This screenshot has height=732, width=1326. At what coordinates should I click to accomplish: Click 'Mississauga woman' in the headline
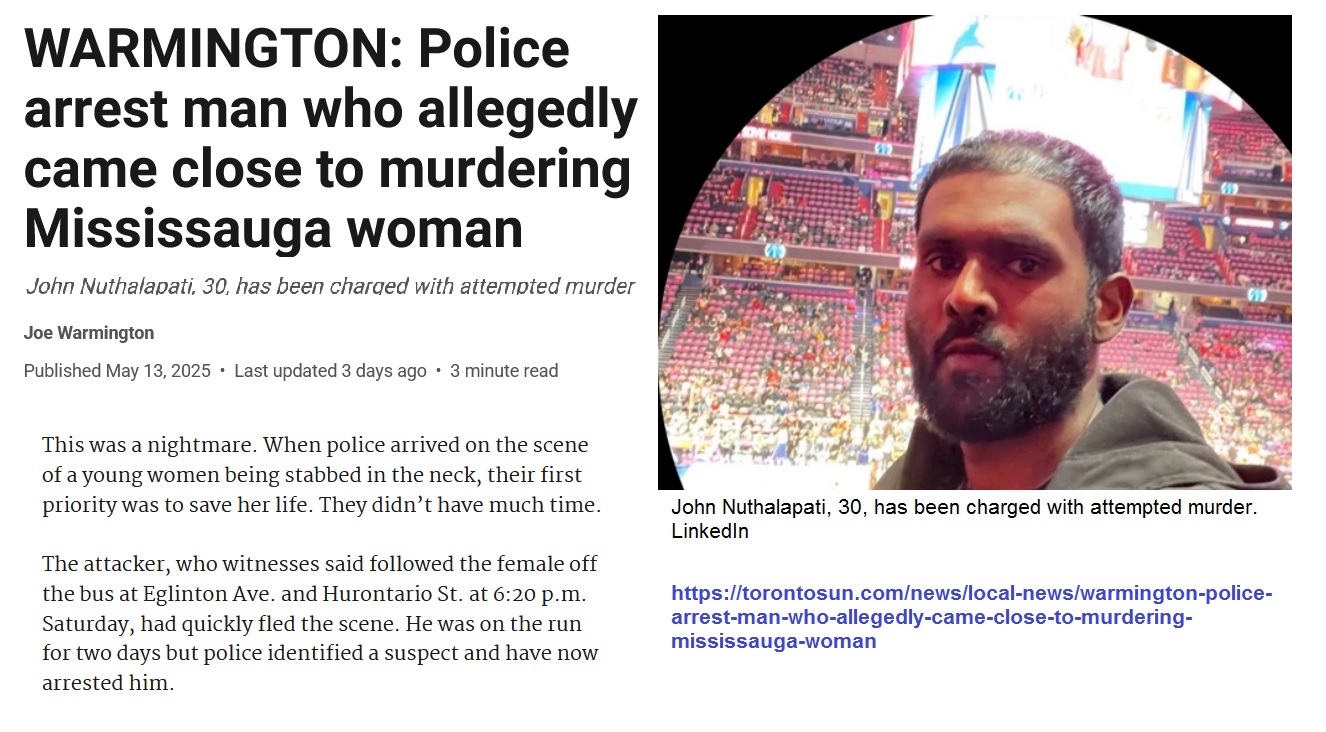273,227
